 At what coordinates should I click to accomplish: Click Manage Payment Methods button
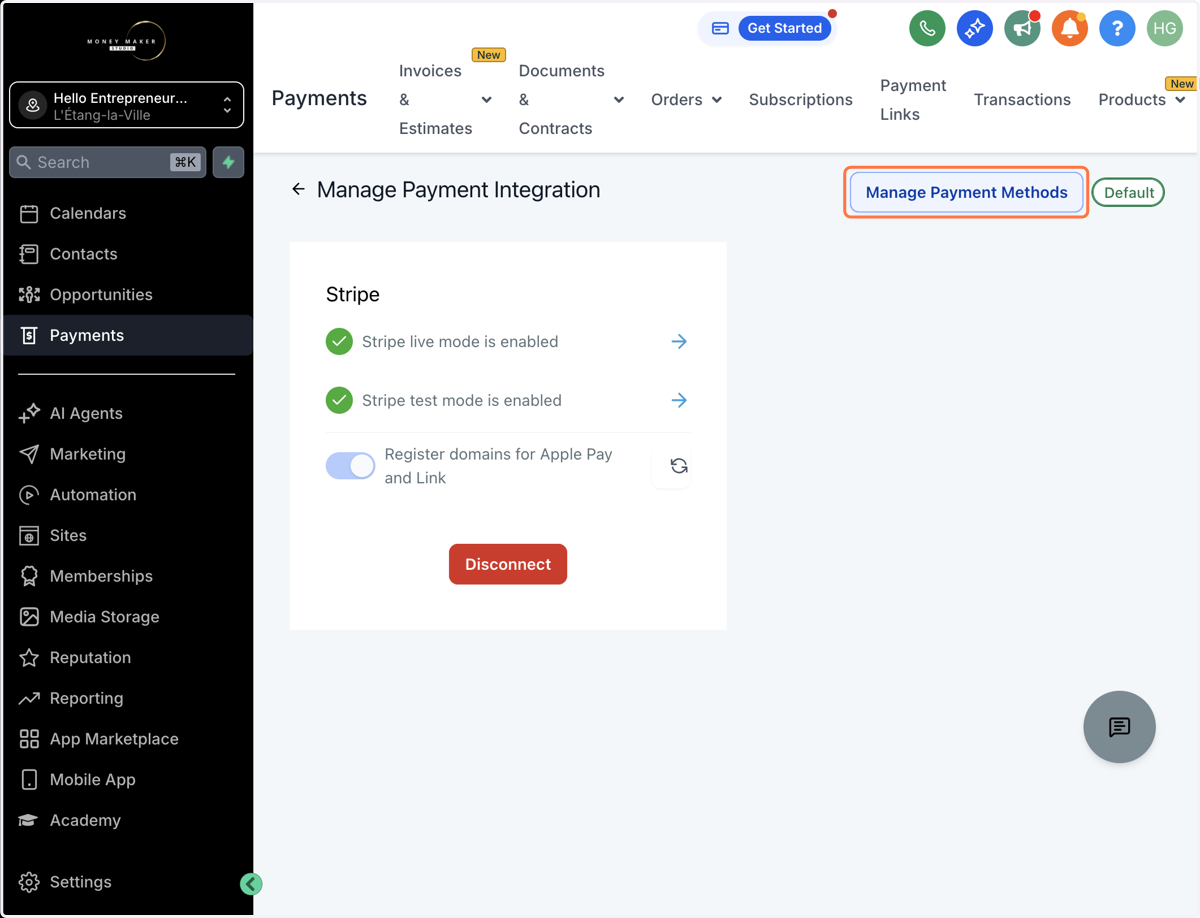[x=966, y=192]
